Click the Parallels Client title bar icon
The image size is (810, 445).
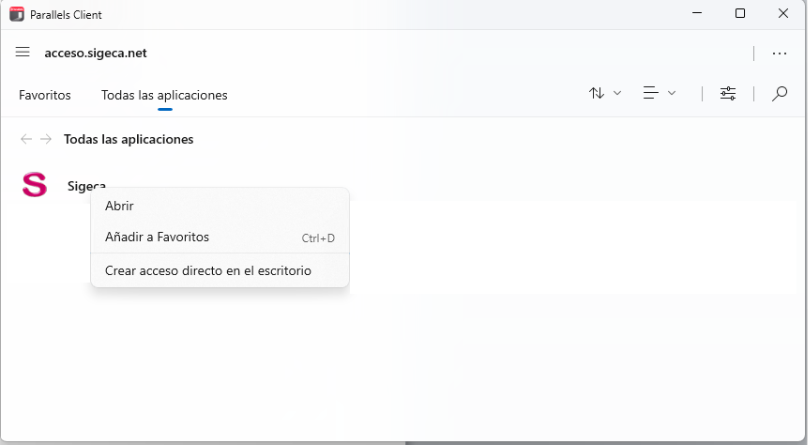coord(17,14)
